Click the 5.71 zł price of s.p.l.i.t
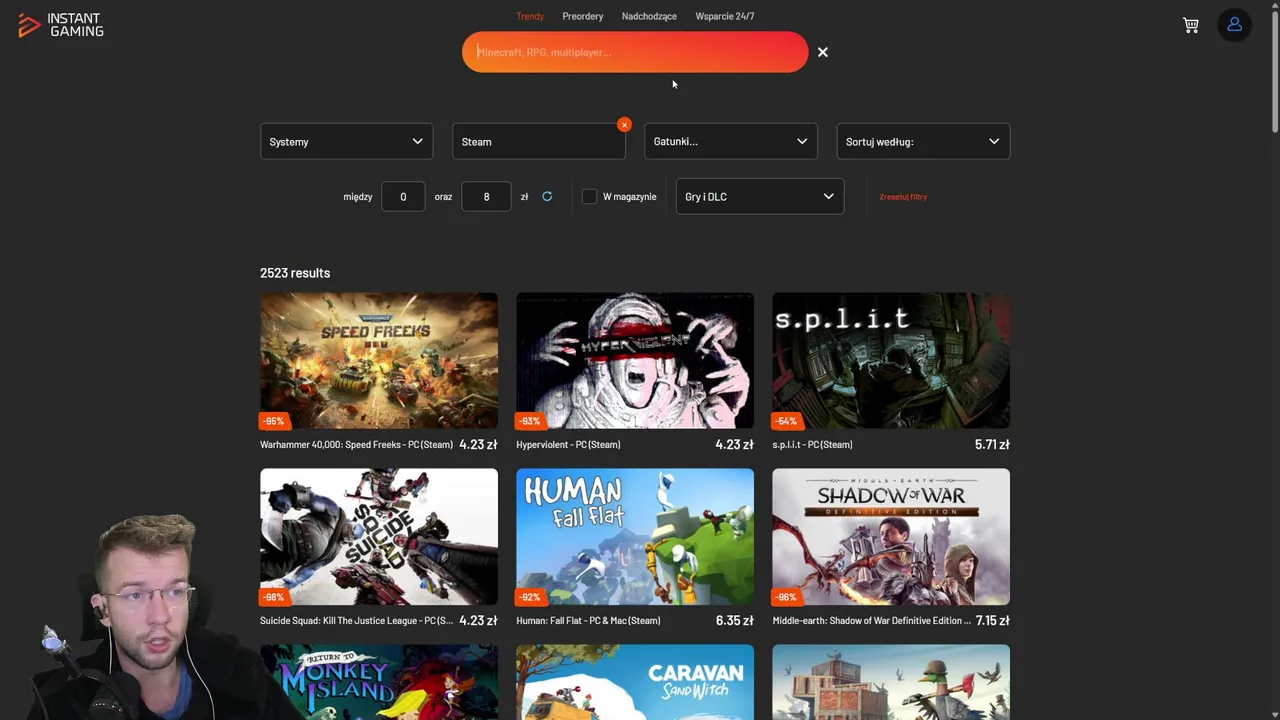 [x=992, y=445]
